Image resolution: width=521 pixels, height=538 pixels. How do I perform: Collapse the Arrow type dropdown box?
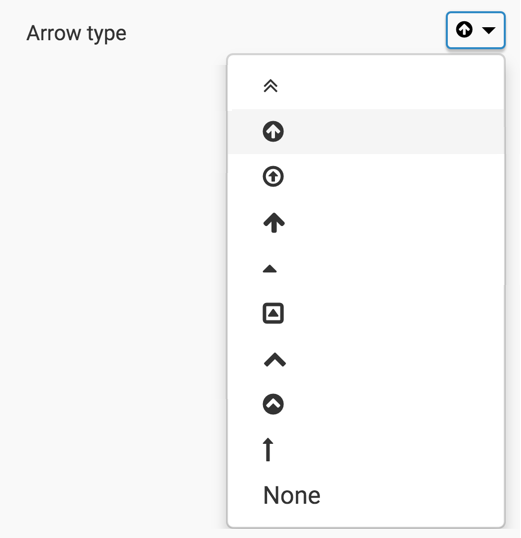pyautogui.click(x=475, y=30)
